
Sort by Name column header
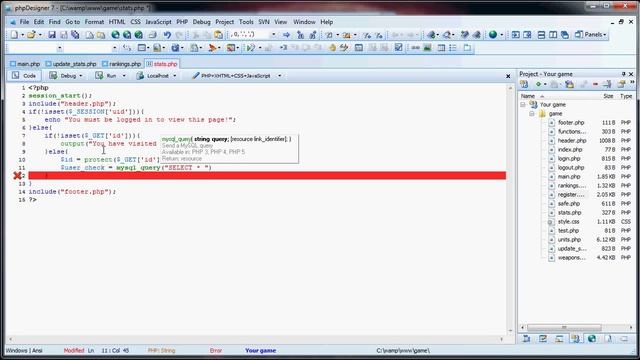pyautogui.click(x=528, y=96)
